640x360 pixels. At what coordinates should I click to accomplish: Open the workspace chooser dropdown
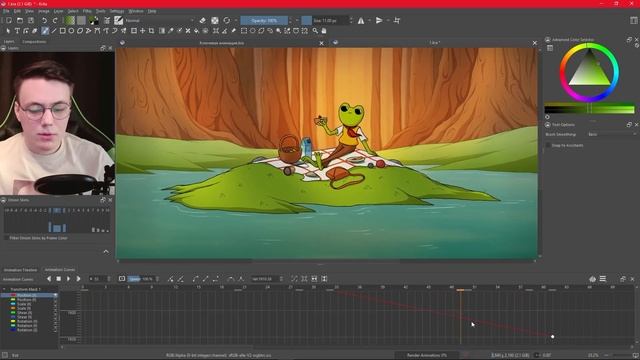click(633, 20)
